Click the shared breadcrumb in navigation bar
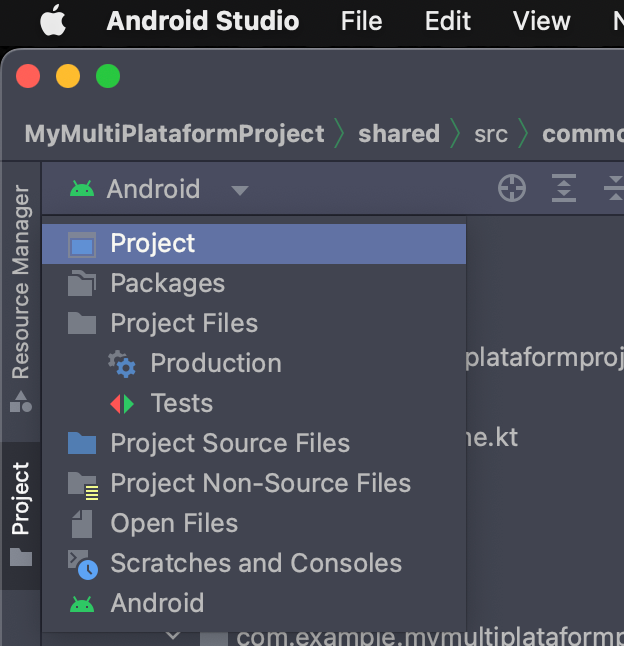 click(x=399, y=134)
